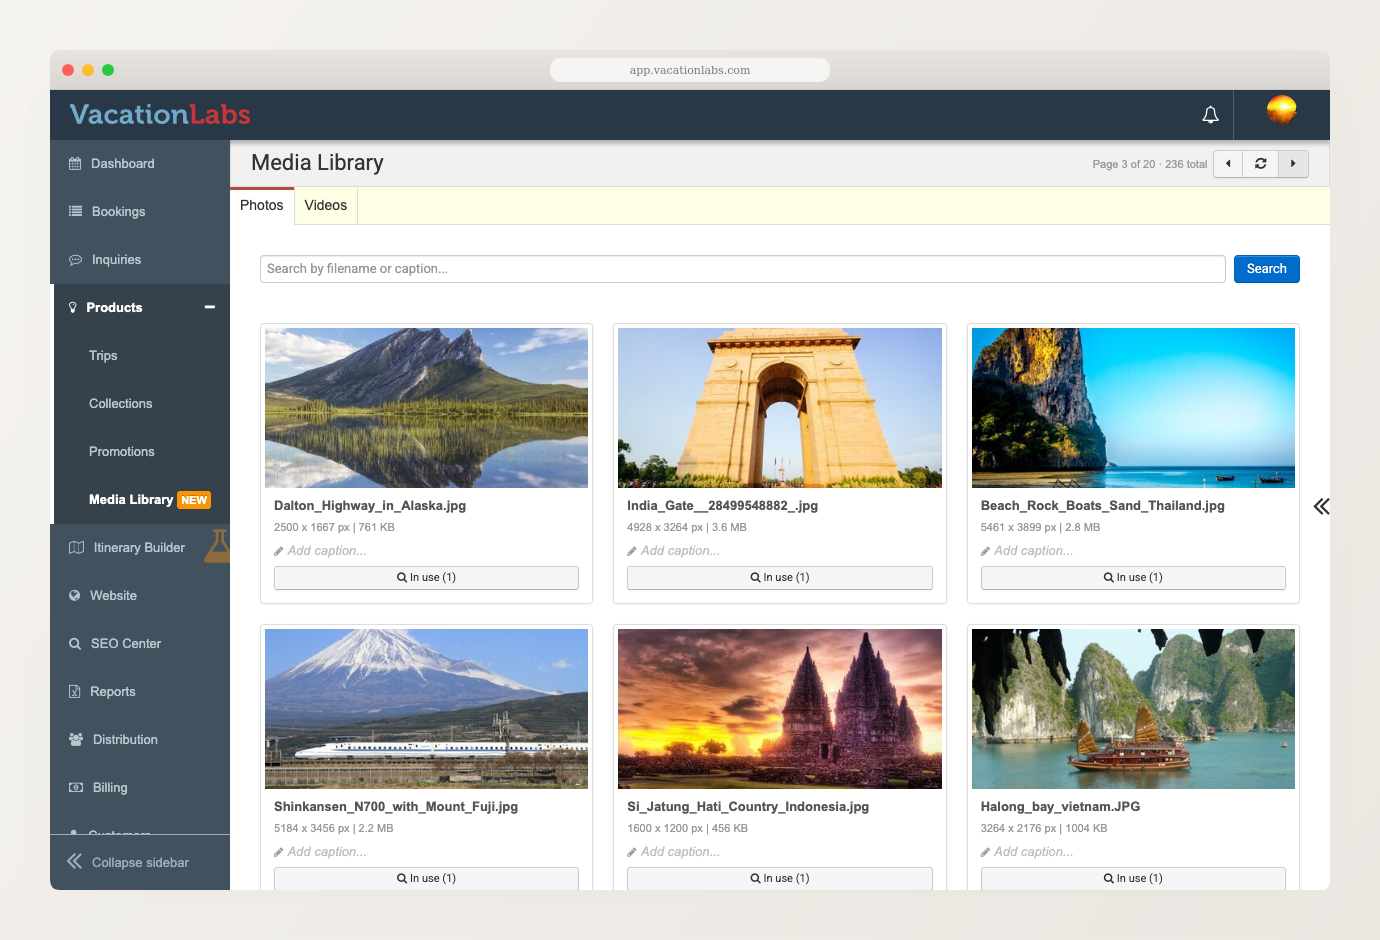Viewport: 1380px width, 940px height.
Task: Open the Thailand beach boats thumbnail
Action: point(1133,408)
